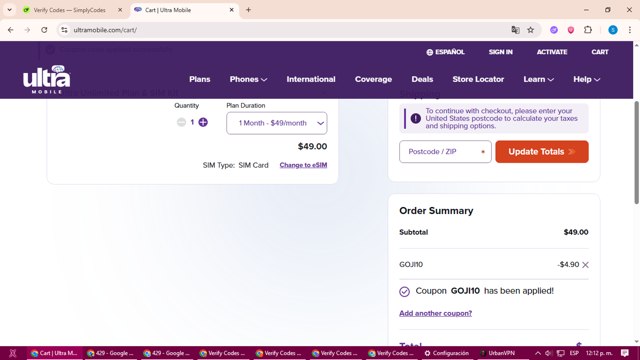Open the Chrome profile avatar
Screen dimensions: 640x360
click(613, 30)
